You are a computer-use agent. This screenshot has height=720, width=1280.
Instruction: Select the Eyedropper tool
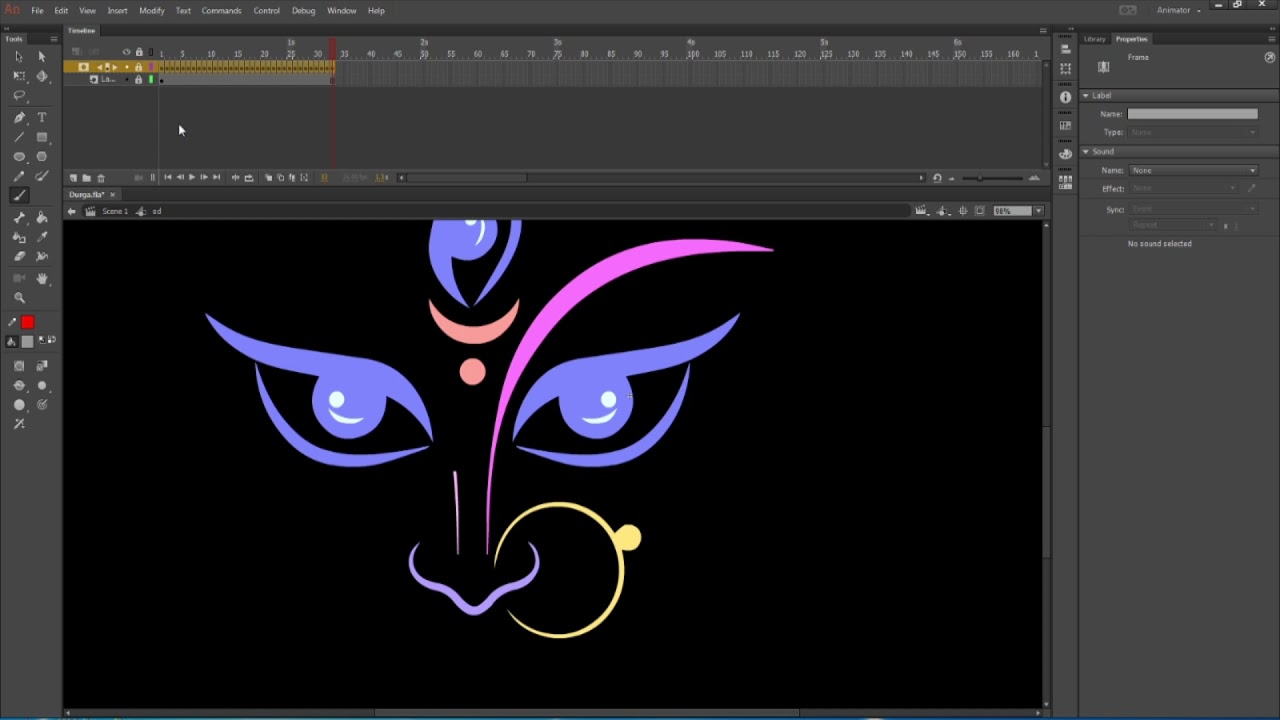pos(41,237)
